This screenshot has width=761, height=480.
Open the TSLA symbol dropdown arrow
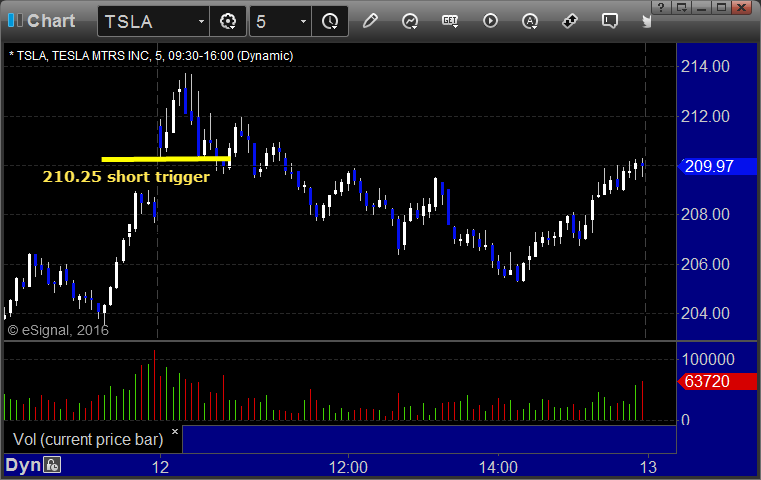(x=201, y=21)
